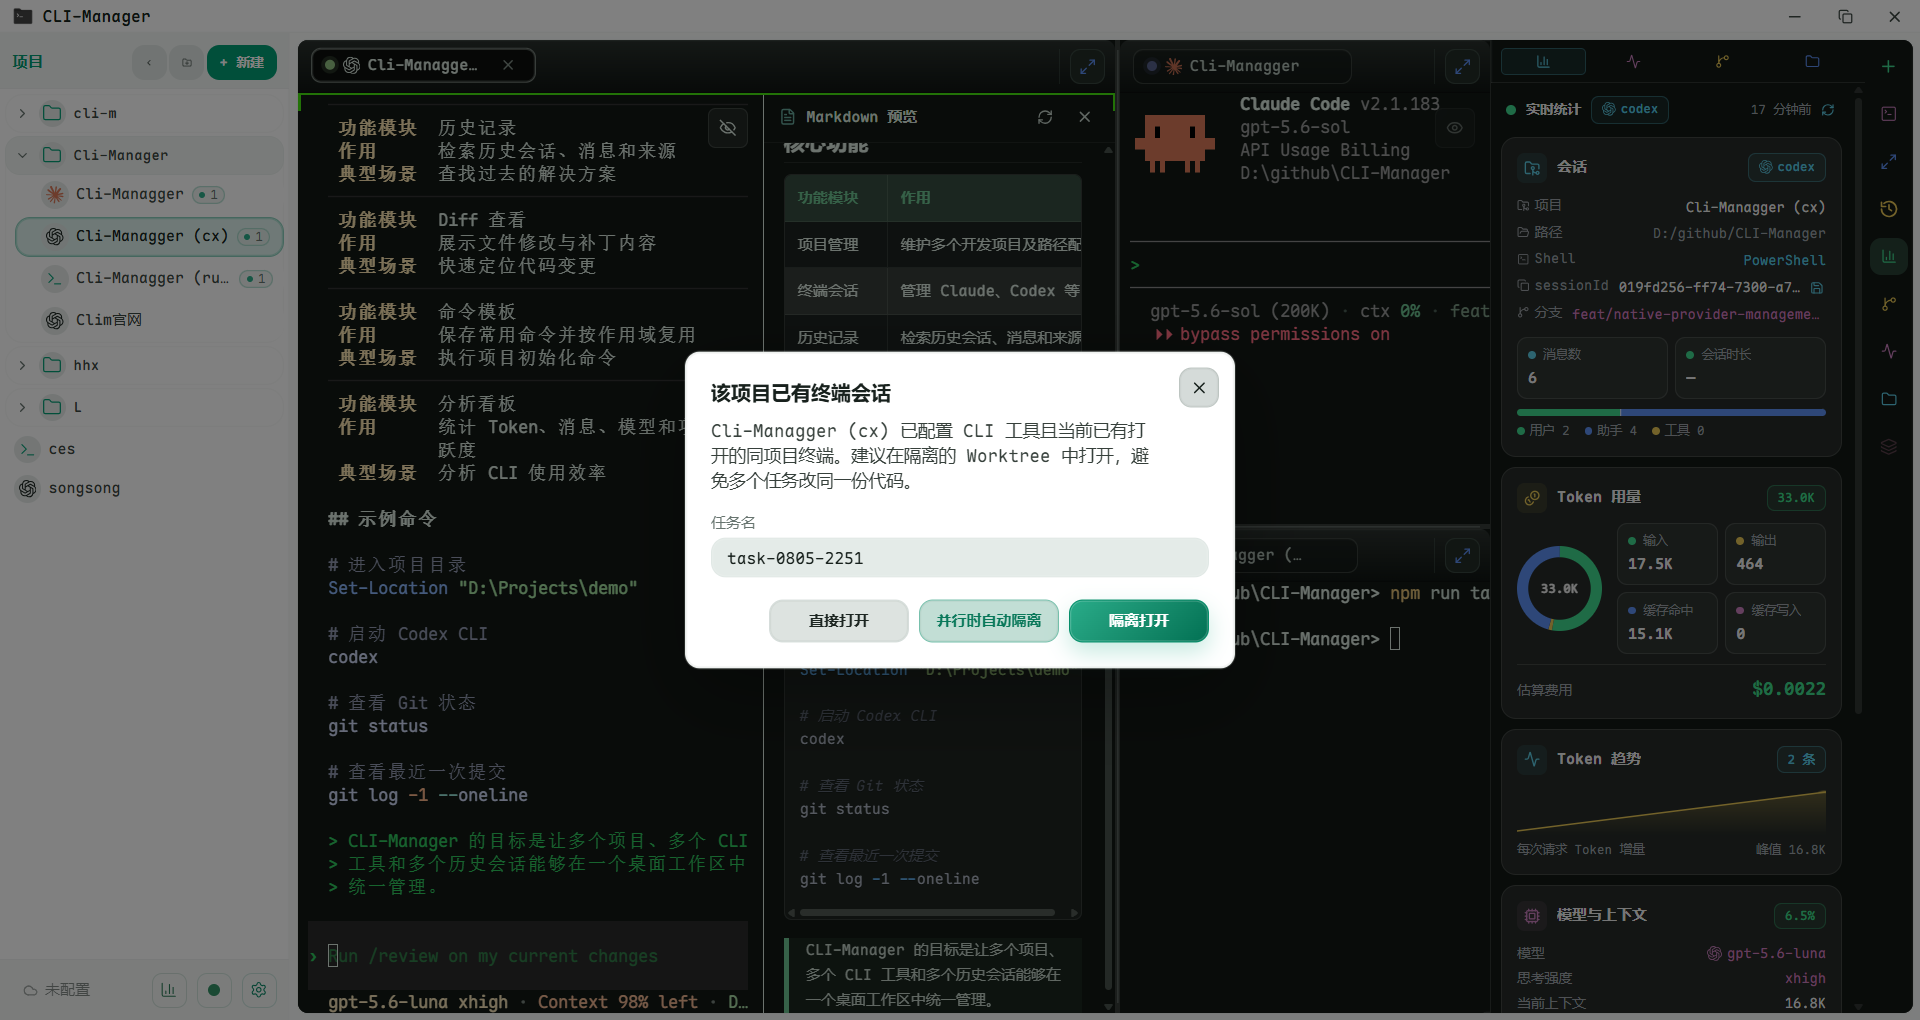This screenshot has height=1020, width=1920.
Task: Click the layers stack icon in right rail
Action: tap(1888, 446)
